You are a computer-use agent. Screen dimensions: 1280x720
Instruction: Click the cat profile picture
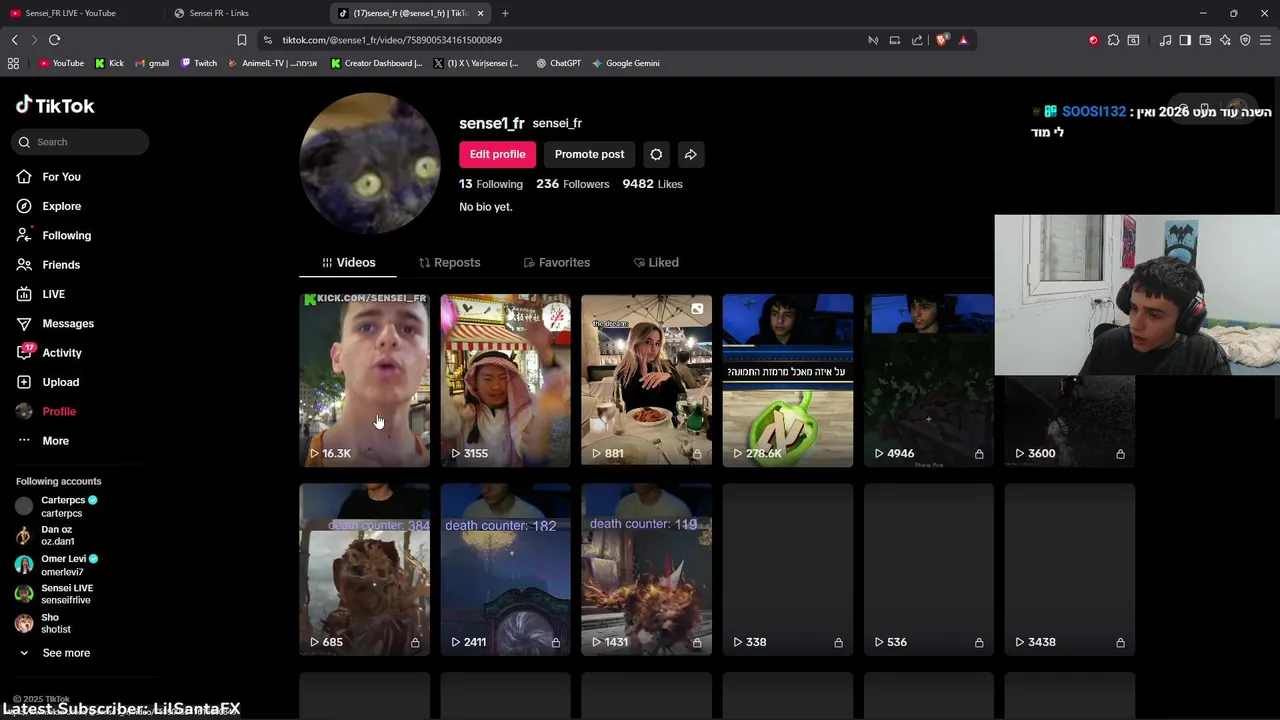370,163
